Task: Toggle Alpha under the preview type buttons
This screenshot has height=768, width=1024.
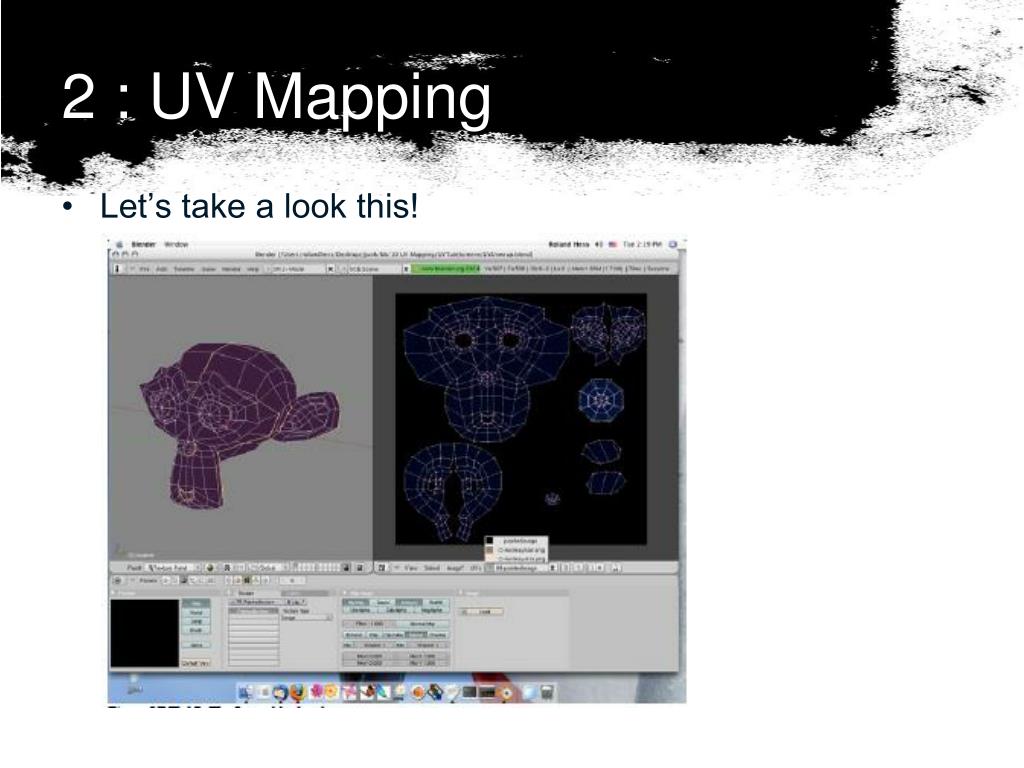Action: 195,645
